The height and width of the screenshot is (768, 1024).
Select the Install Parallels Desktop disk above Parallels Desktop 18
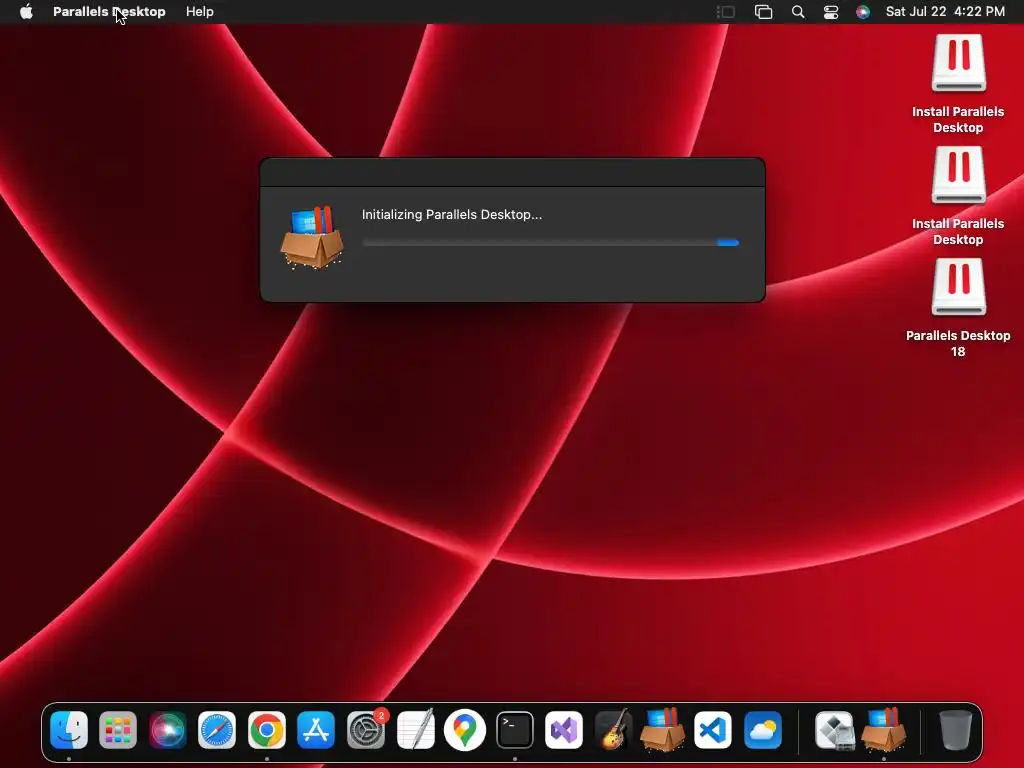click(x=958, y=175)
